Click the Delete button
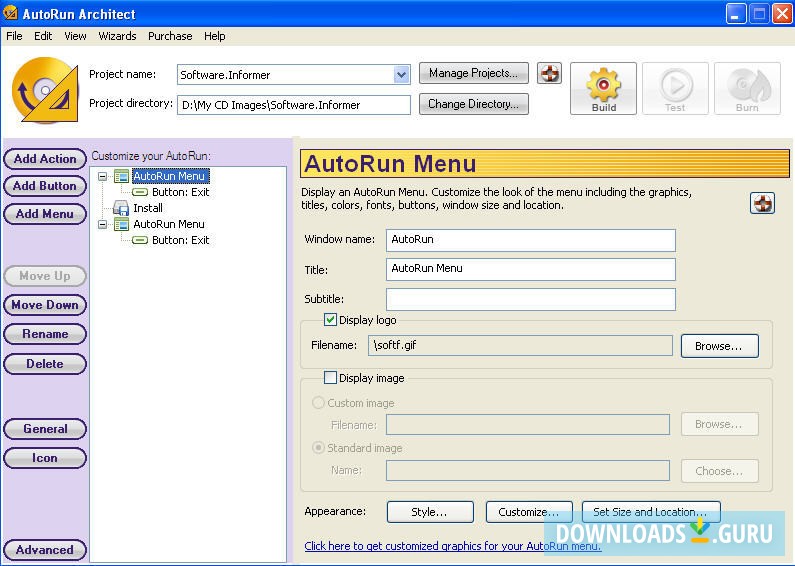 coord(45,364)
